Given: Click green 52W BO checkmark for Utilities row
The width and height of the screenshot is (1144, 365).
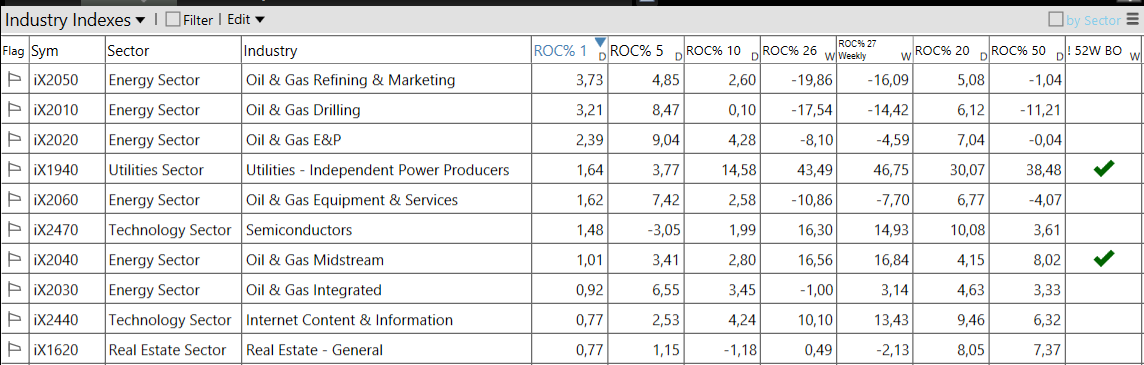Looking at the screenshot, I should click(1104, 169).
